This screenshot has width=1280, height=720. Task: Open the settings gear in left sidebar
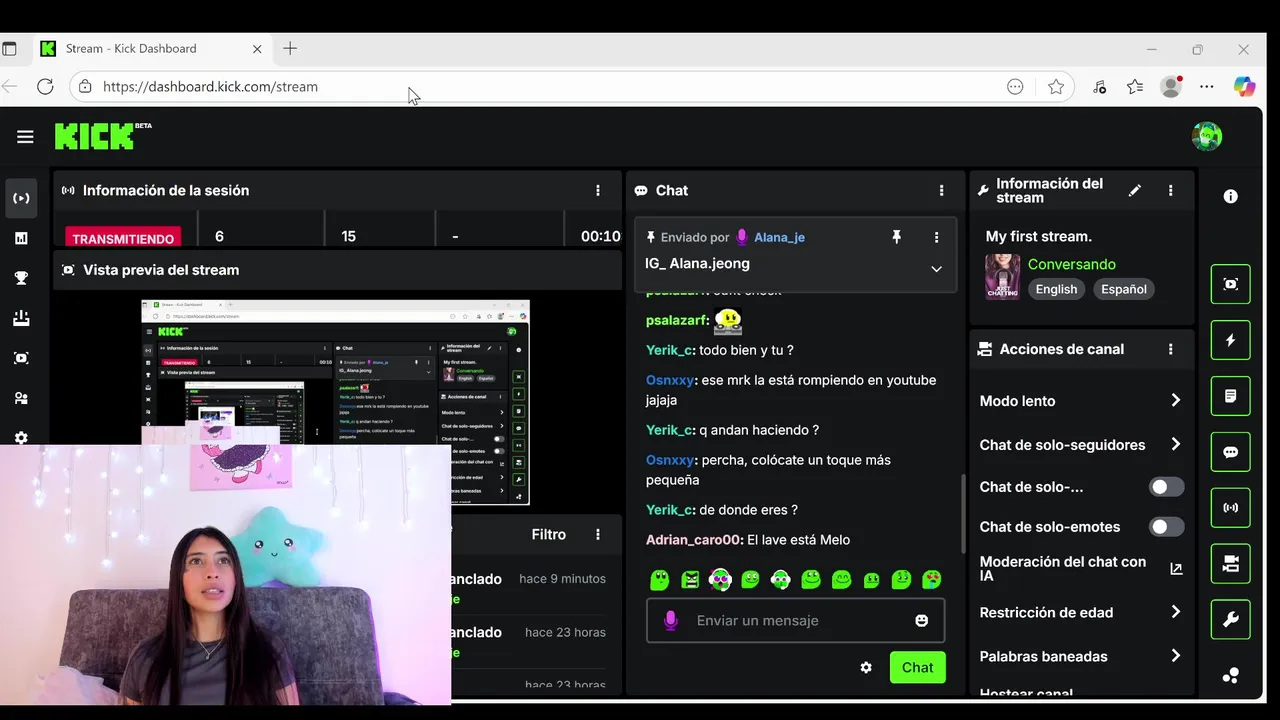21,438
